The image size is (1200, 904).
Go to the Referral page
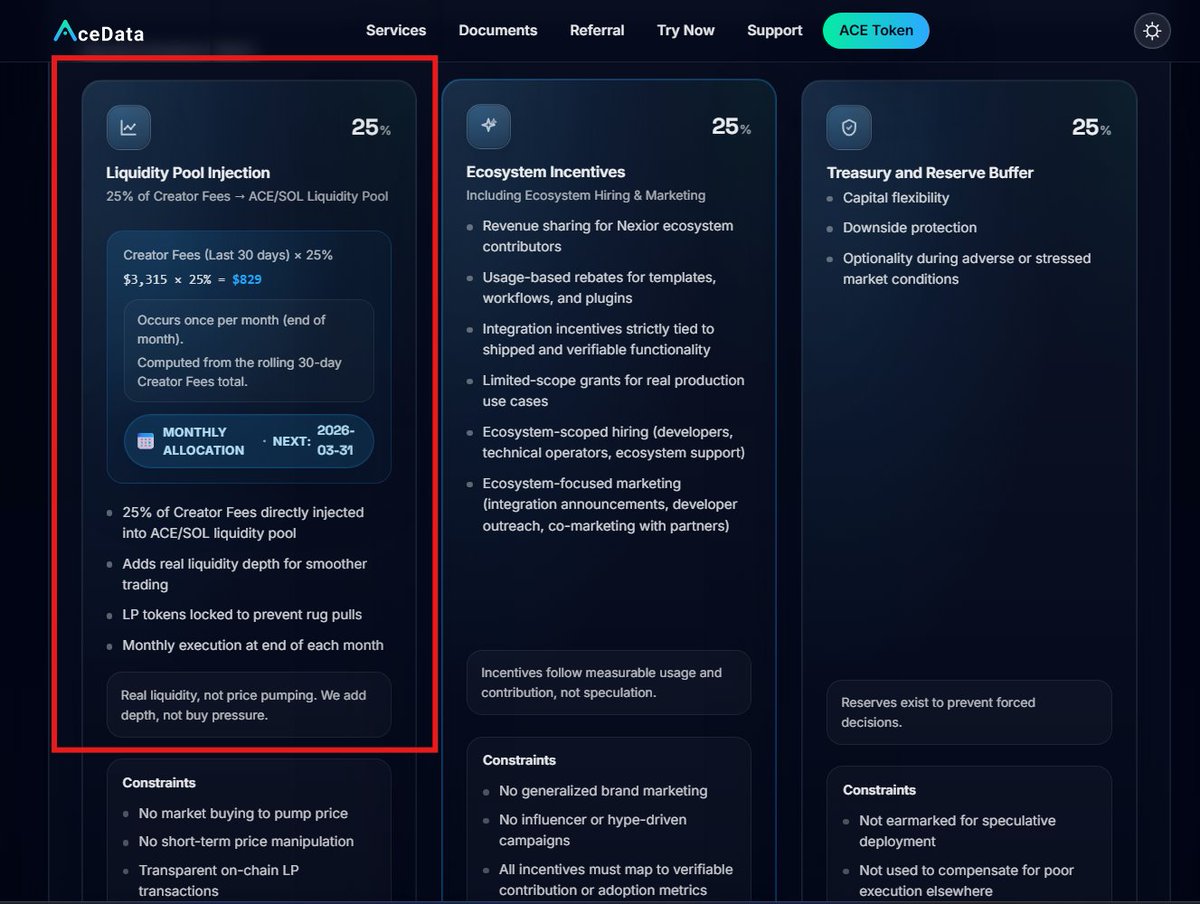597,30
